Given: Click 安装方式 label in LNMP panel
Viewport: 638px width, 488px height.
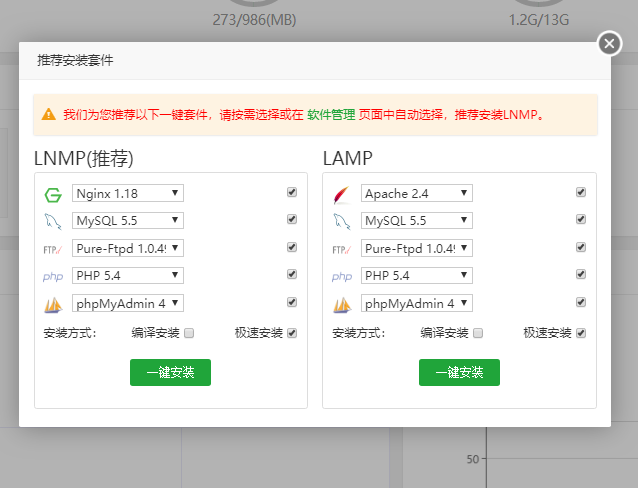Looking at the screenshot, I should (x=70, y=333).
